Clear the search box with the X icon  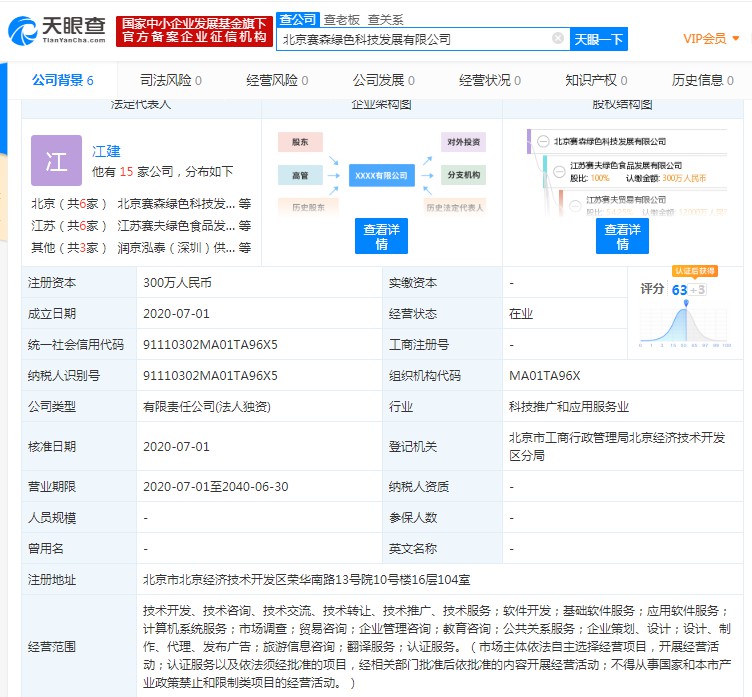pyautogui.click(x=557, y=38)
